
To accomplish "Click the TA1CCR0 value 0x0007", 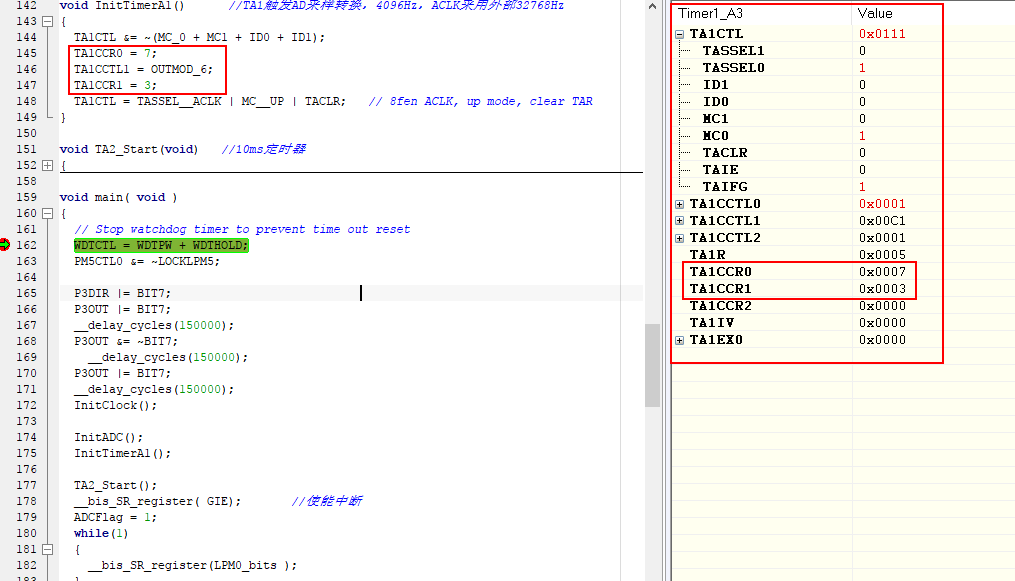I will 882,272.
